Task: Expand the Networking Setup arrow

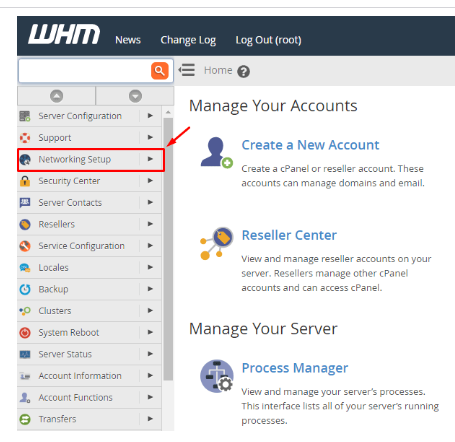Action: tap(150, 159)
